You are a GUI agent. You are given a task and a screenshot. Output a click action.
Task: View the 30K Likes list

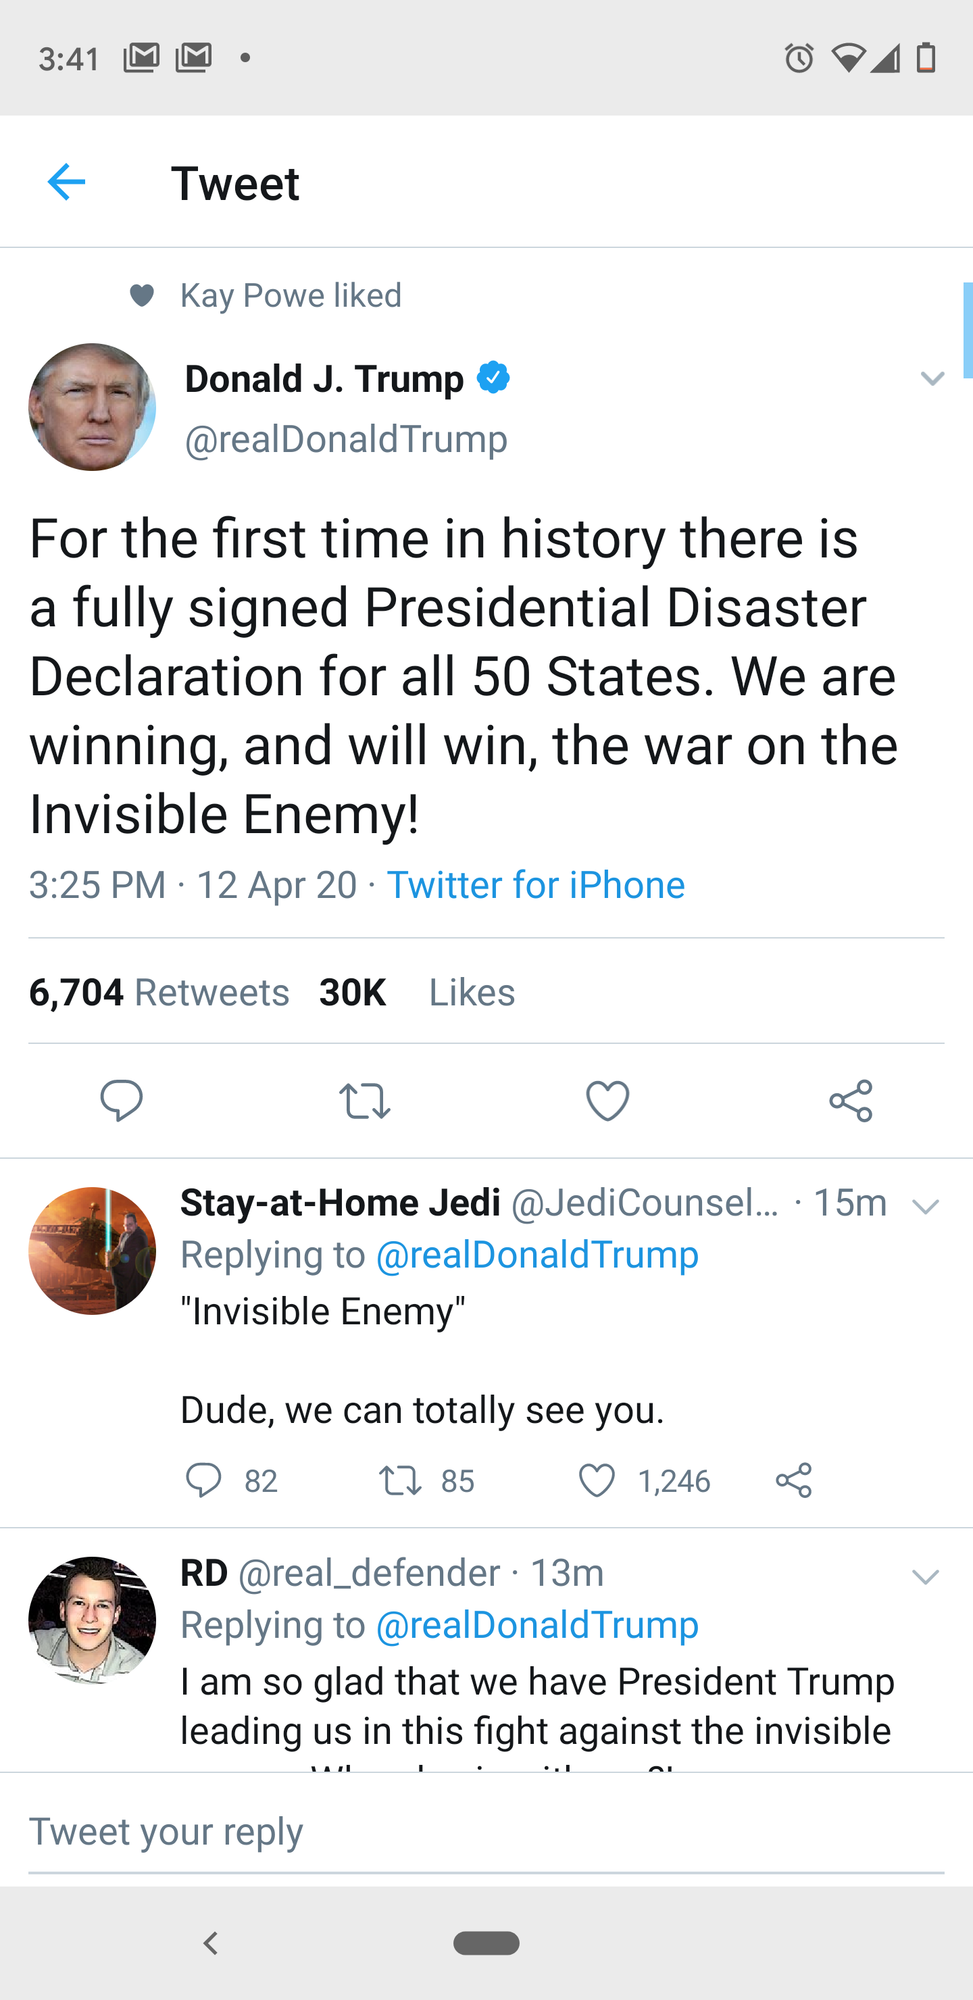417,992
